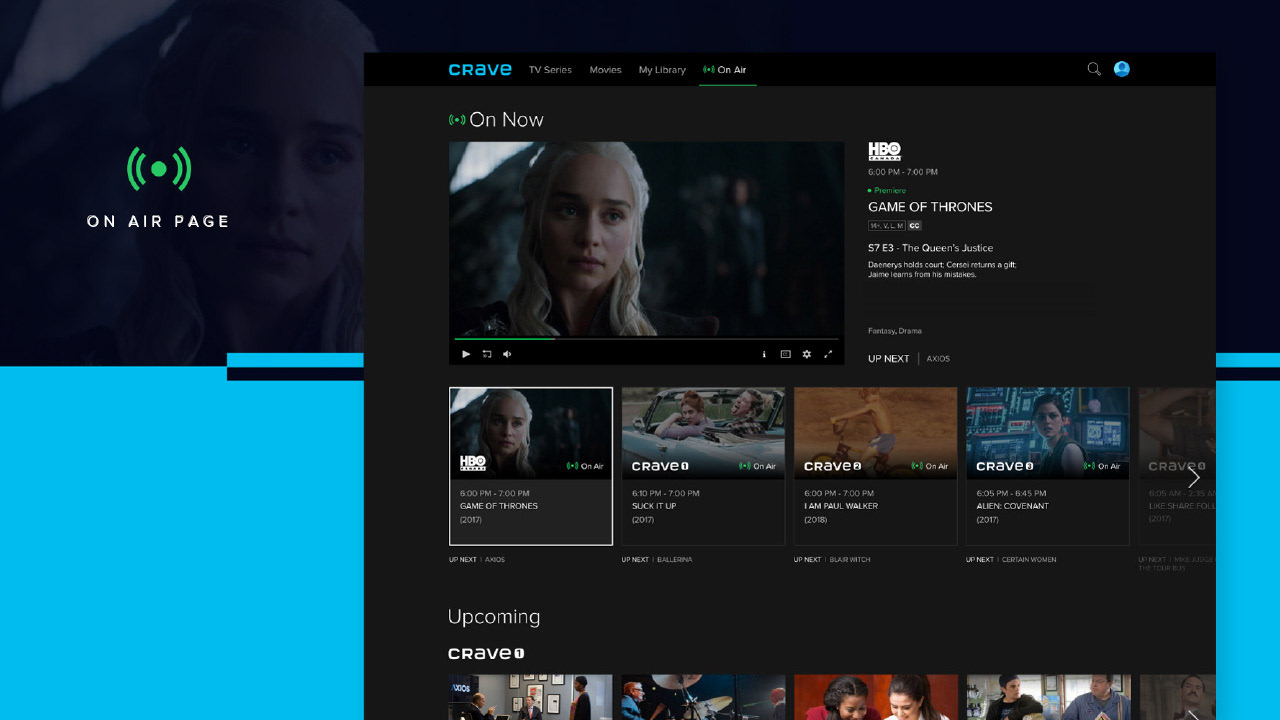Select the Suck It Up channel card
The image size is (1280, 720).
(x=703, y=466)
